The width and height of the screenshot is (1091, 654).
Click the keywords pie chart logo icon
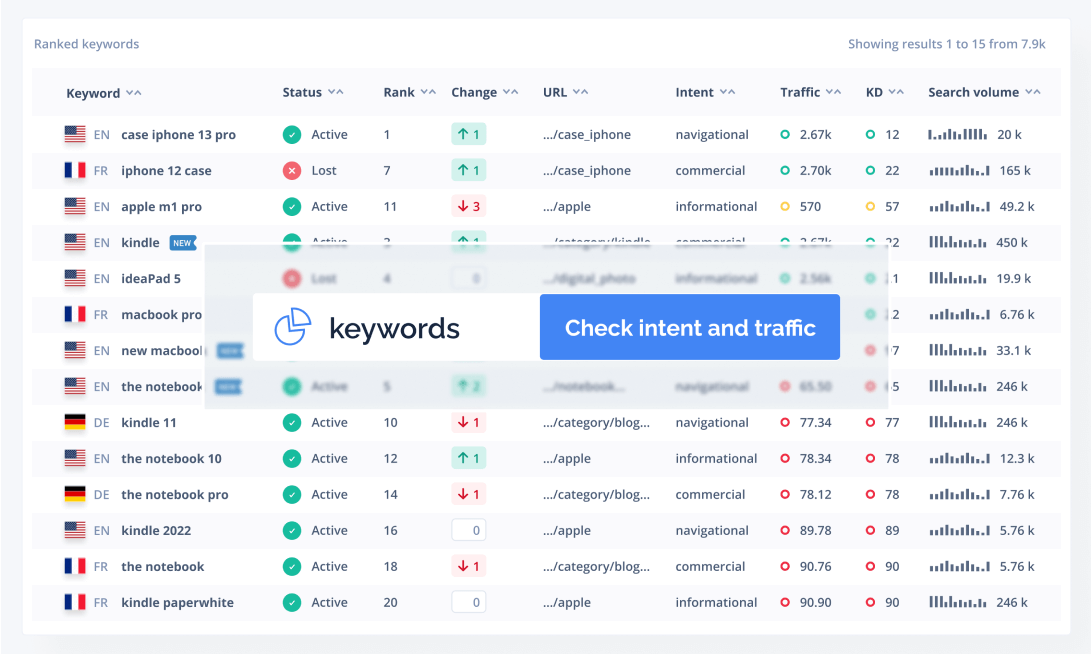click(291, 327)
